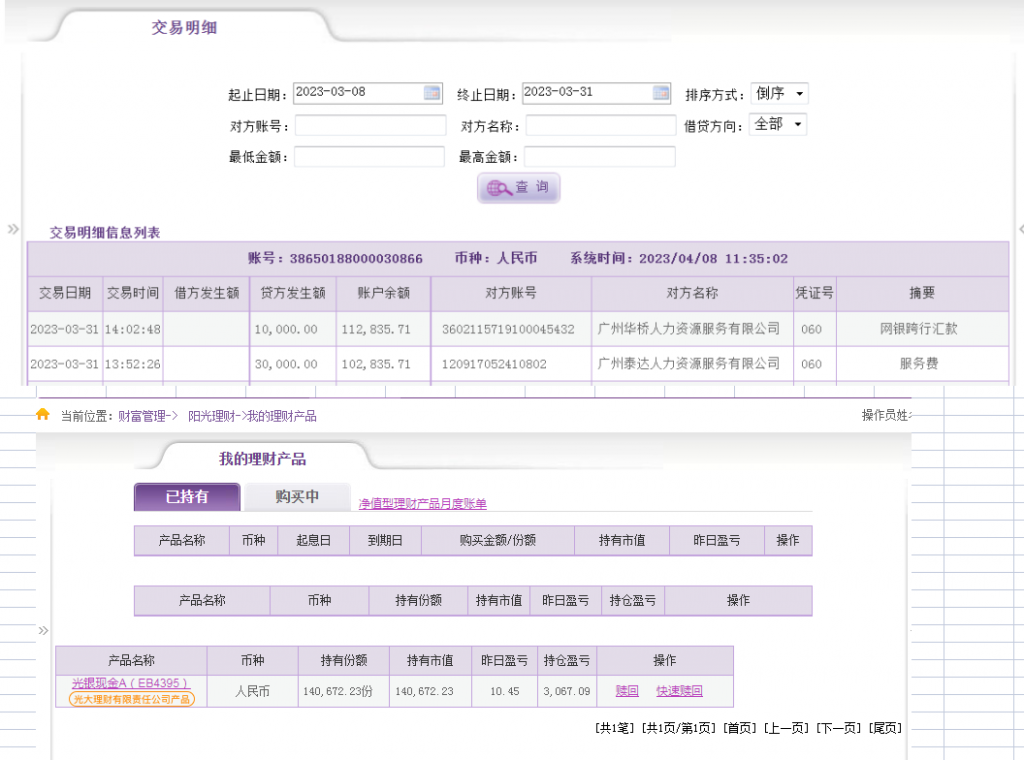The height and width of the screenshot is (760, 1024).
Task: Go to 首页 in pagination
Action: point(740,728)
